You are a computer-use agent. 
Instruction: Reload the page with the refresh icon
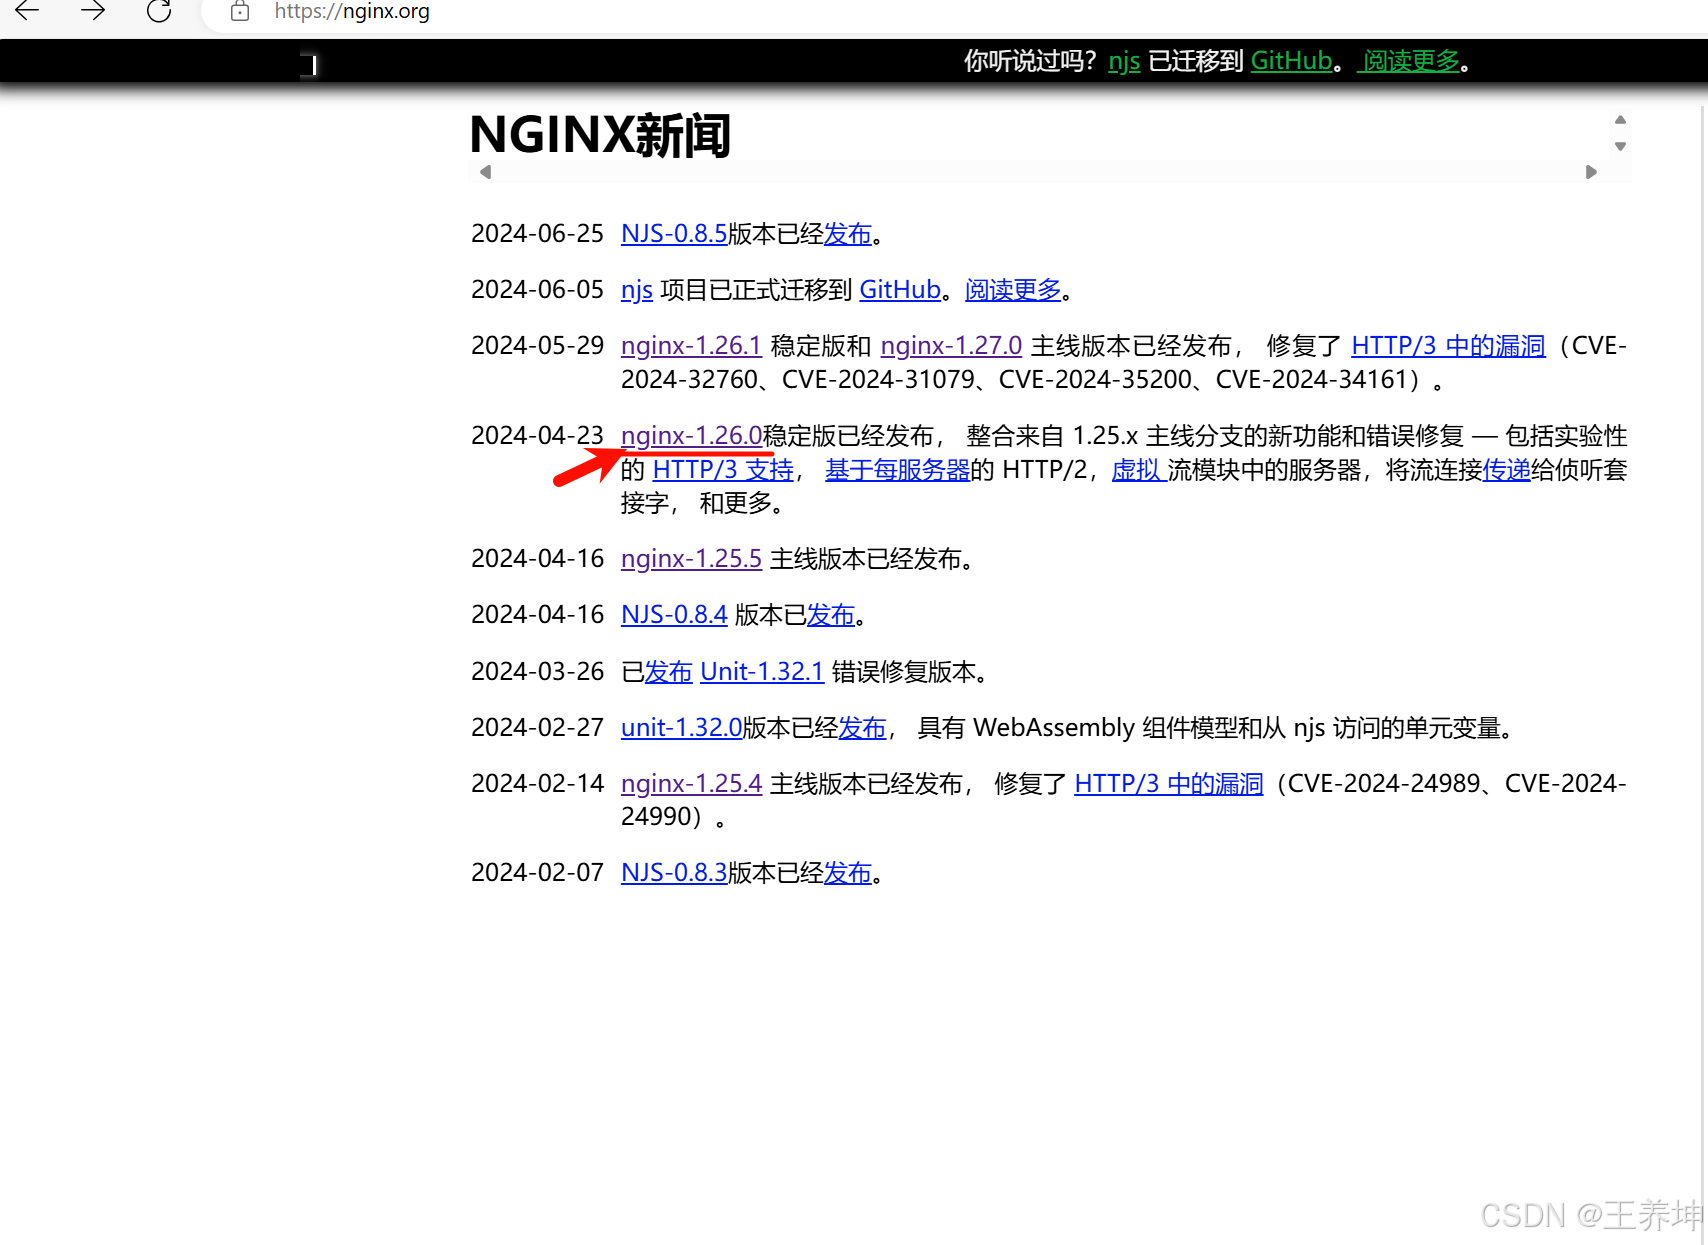pos(159,11)
